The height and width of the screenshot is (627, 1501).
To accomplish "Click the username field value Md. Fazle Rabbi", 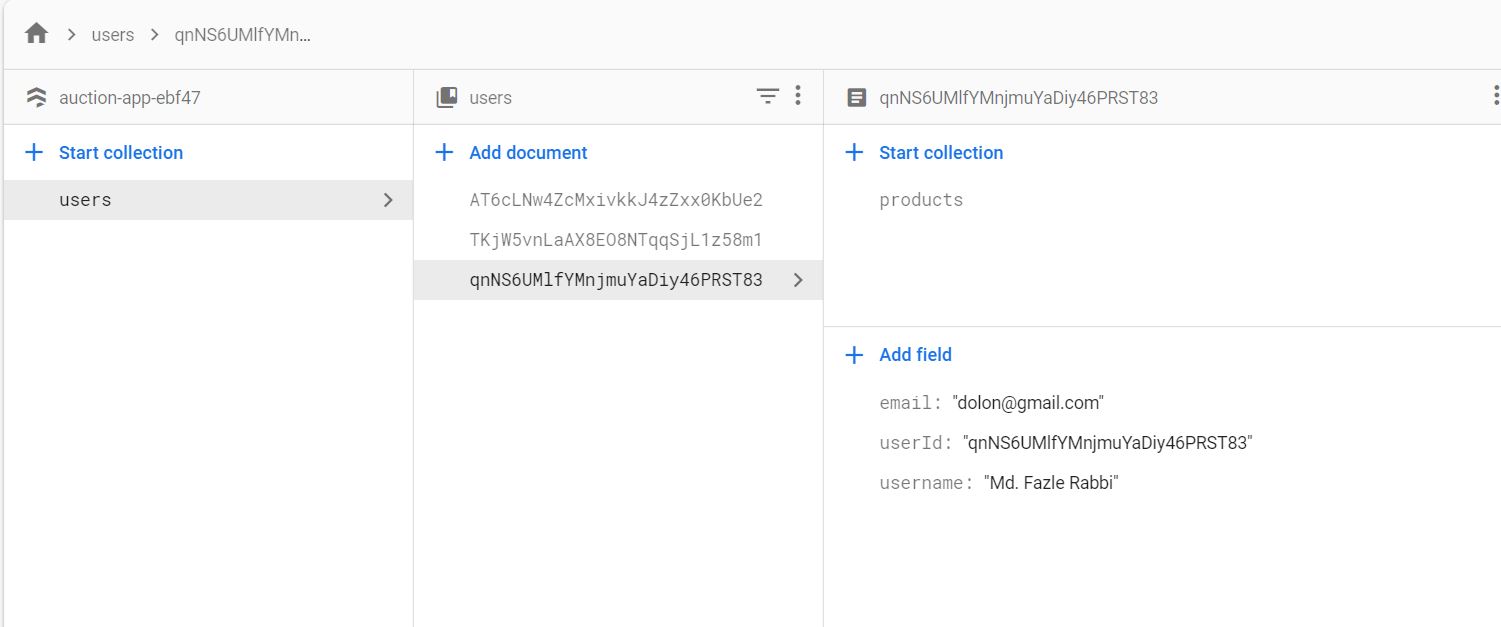I will pyautogui.click(x=1053, y=483).
